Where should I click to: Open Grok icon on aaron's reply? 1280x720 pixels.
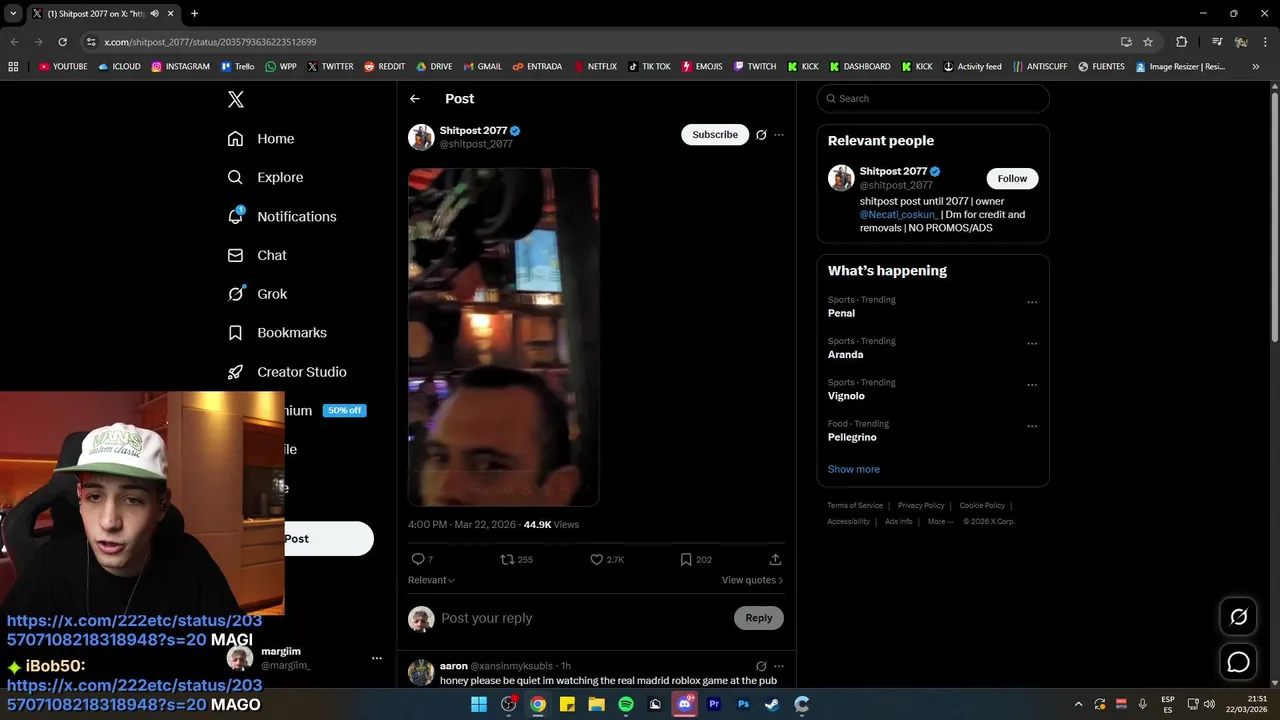(761, 666)
